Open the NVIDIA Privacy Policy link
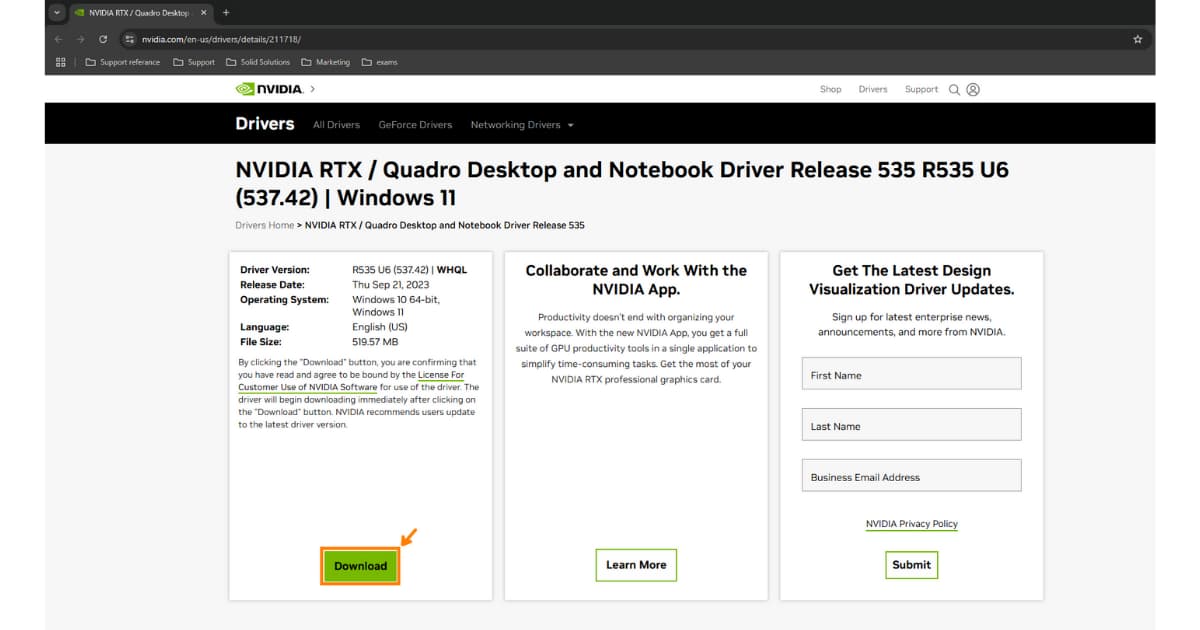The height and width of the screenshot is (630, 1200). 911,524
